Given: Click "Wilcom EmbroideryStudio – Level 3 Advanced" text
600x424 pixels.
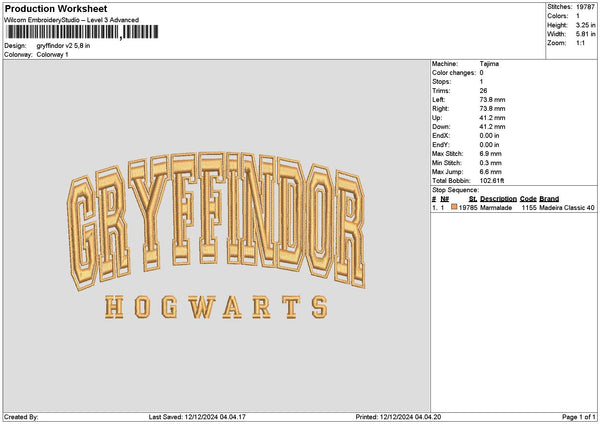Looking at the screenshot, I should pyautogui.click(x=72, y=20).
